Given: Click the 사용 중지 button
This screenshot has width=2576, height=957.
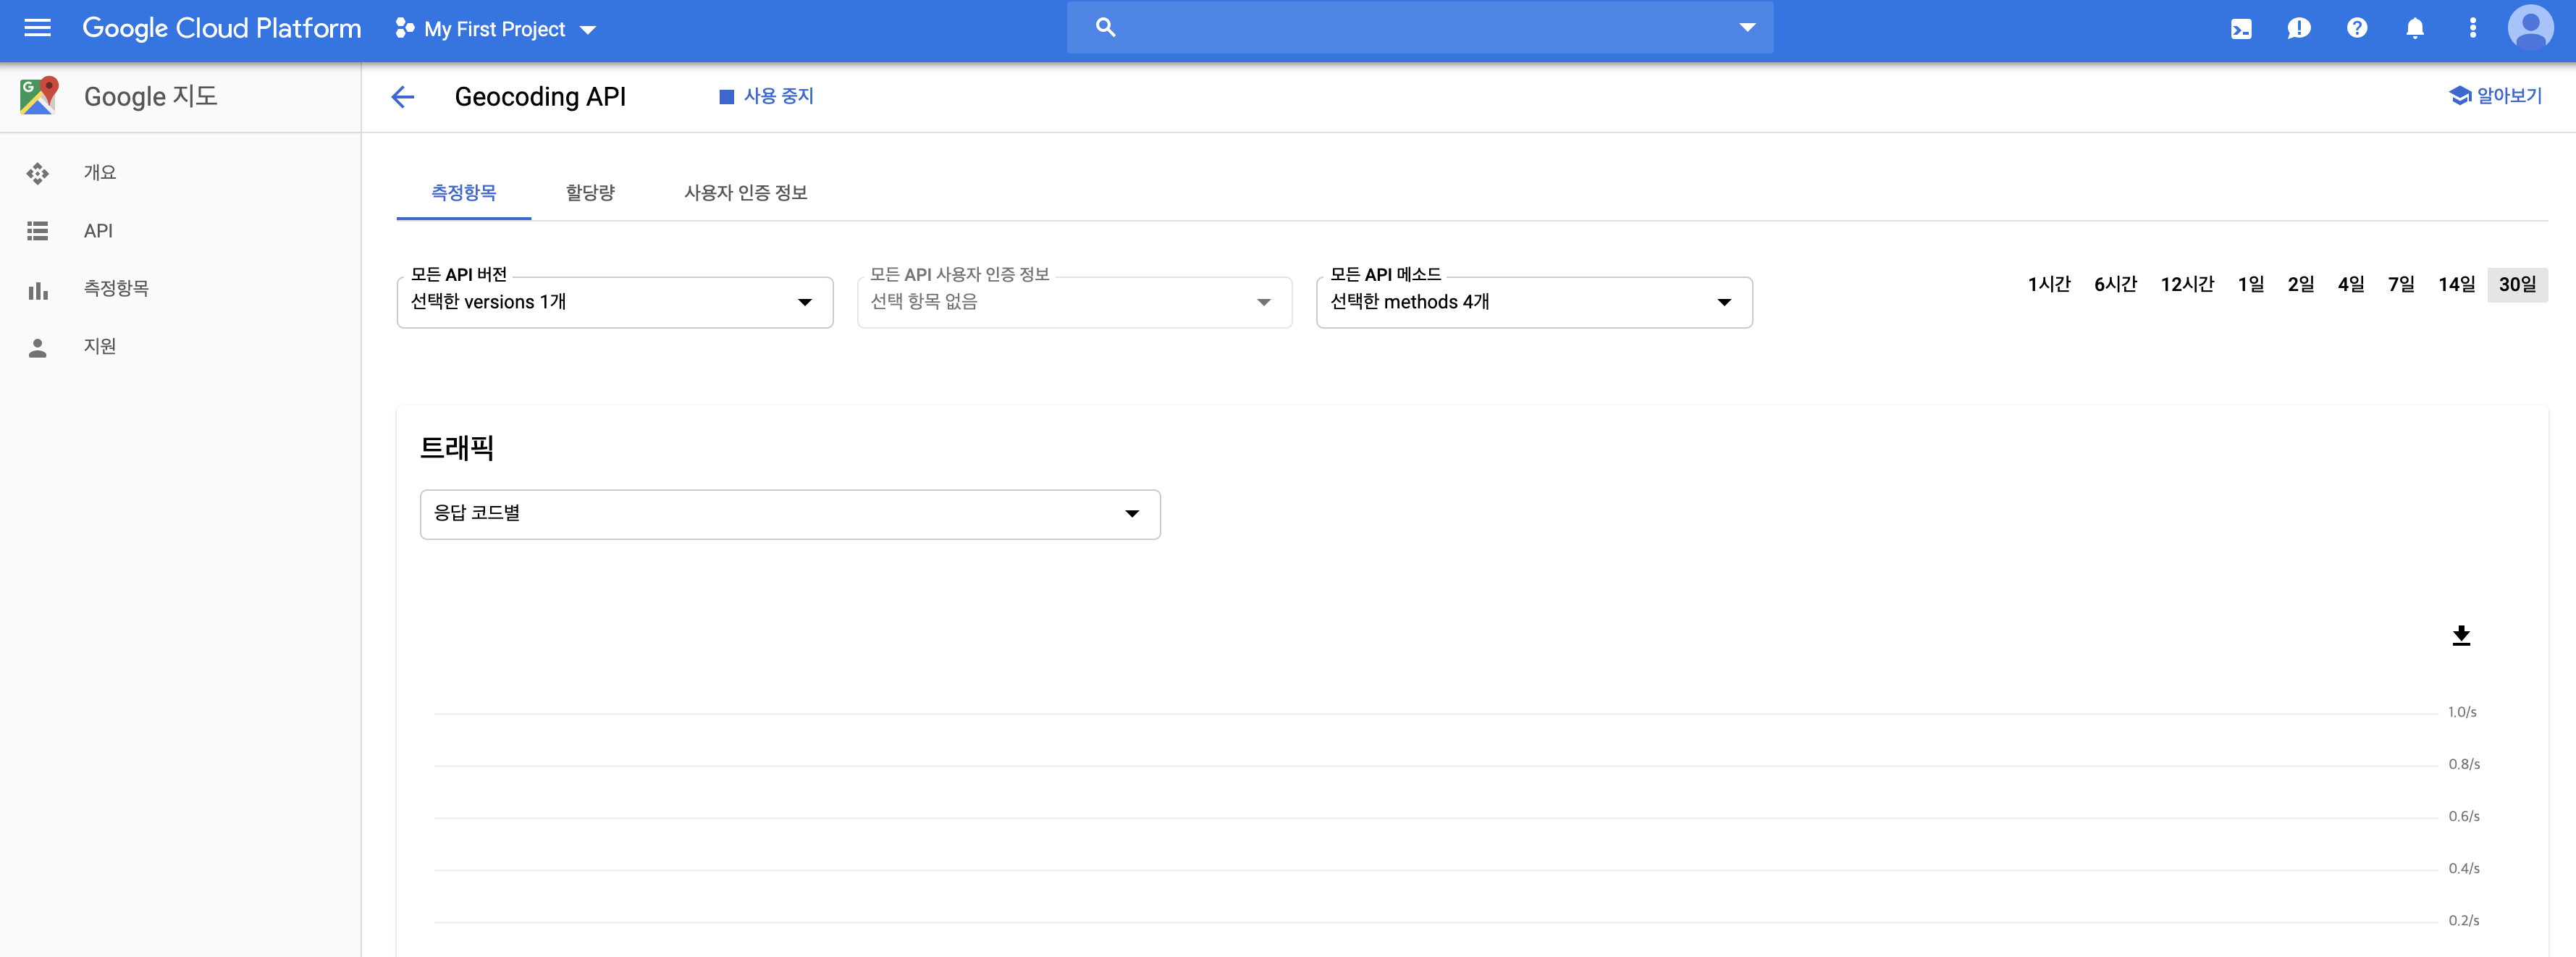Looking at the screenshot, I should 767,96.
